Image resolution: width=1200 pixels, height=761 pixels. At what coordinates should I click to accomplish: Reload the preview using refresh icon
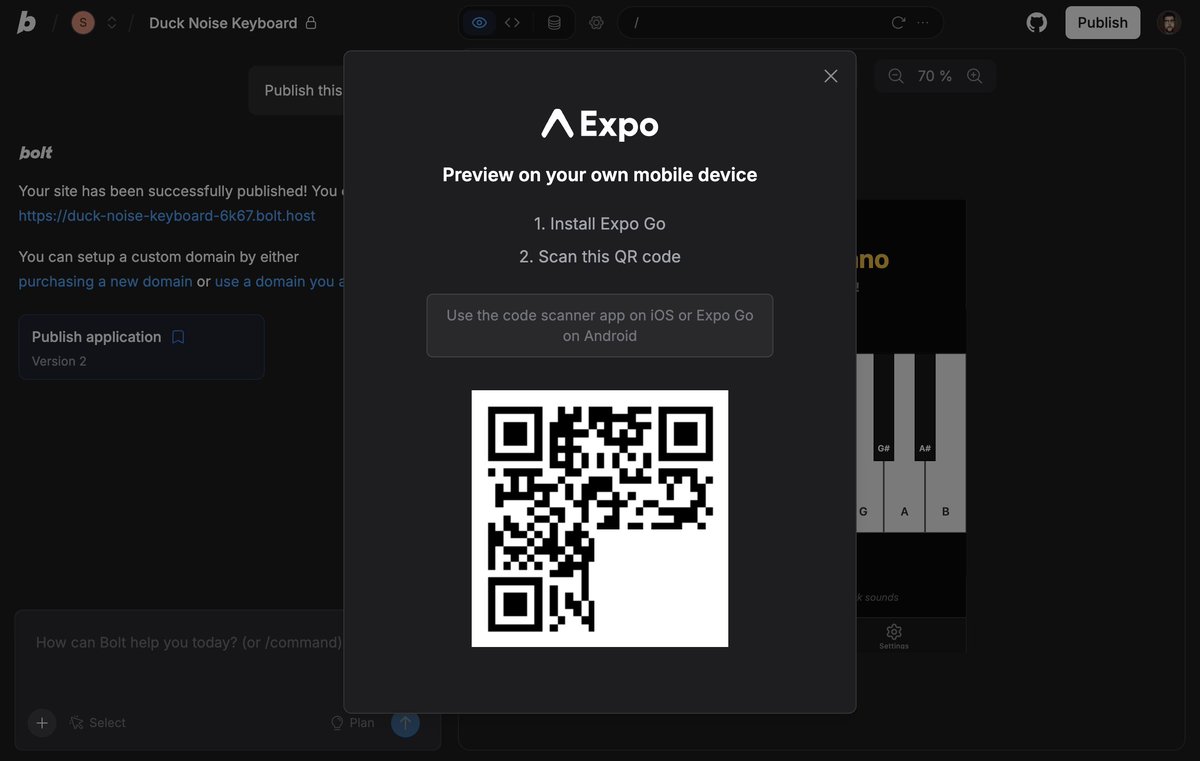[898, 22]
